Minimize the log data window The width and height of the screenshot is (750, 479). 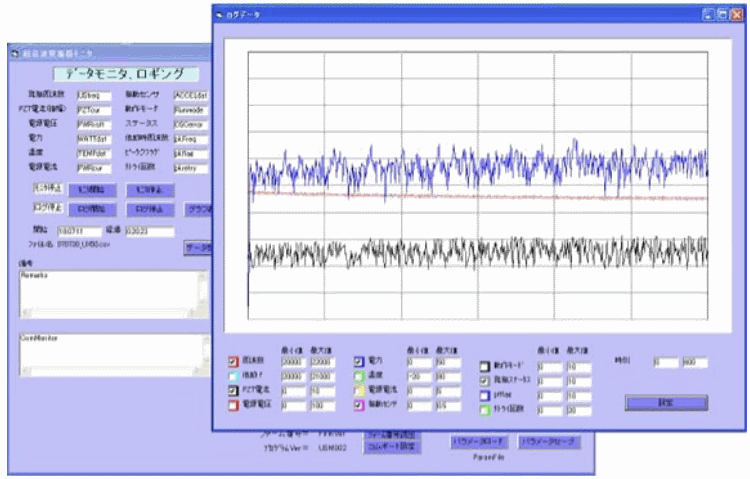(x=708, y=15)
